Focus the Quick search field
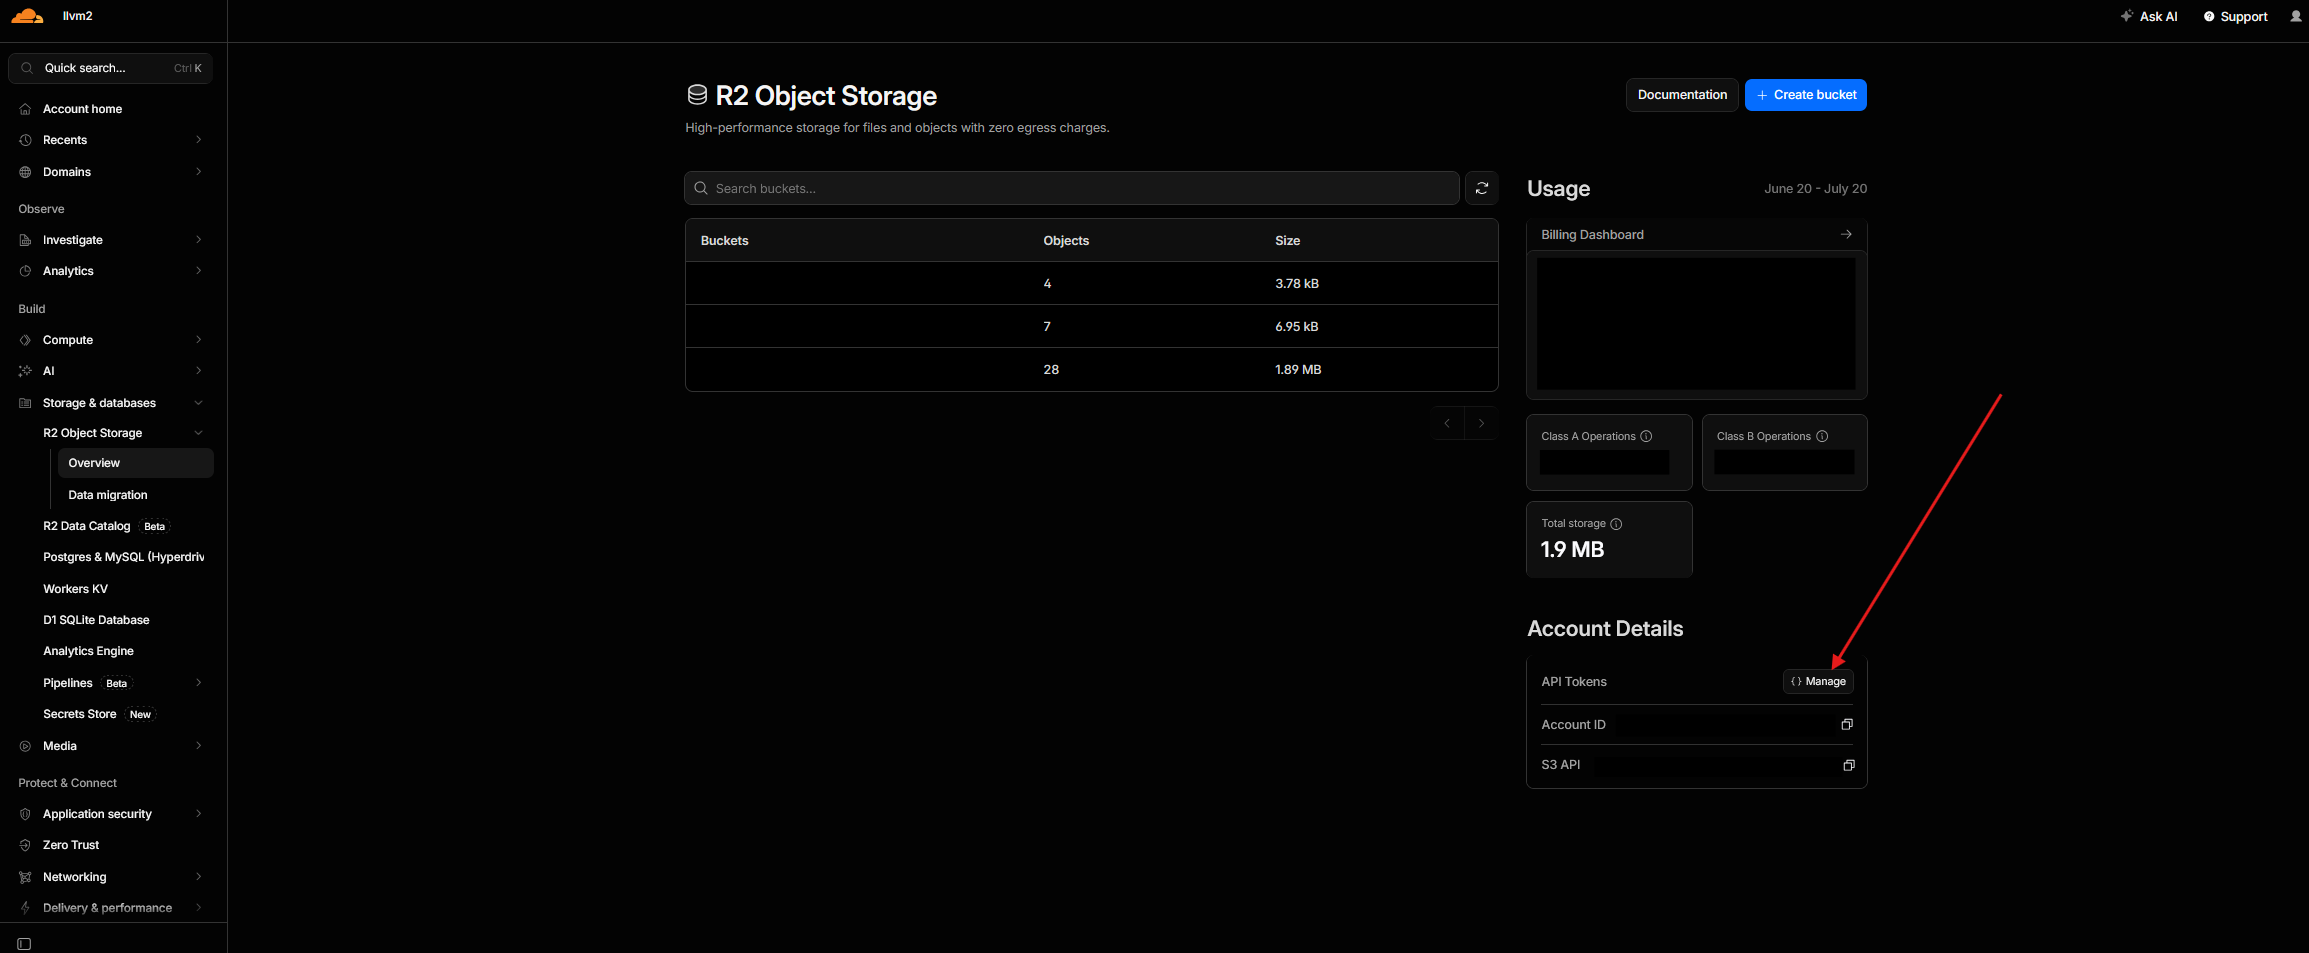2309x953 pixels. pyautogui.click(x=110, y=68)
